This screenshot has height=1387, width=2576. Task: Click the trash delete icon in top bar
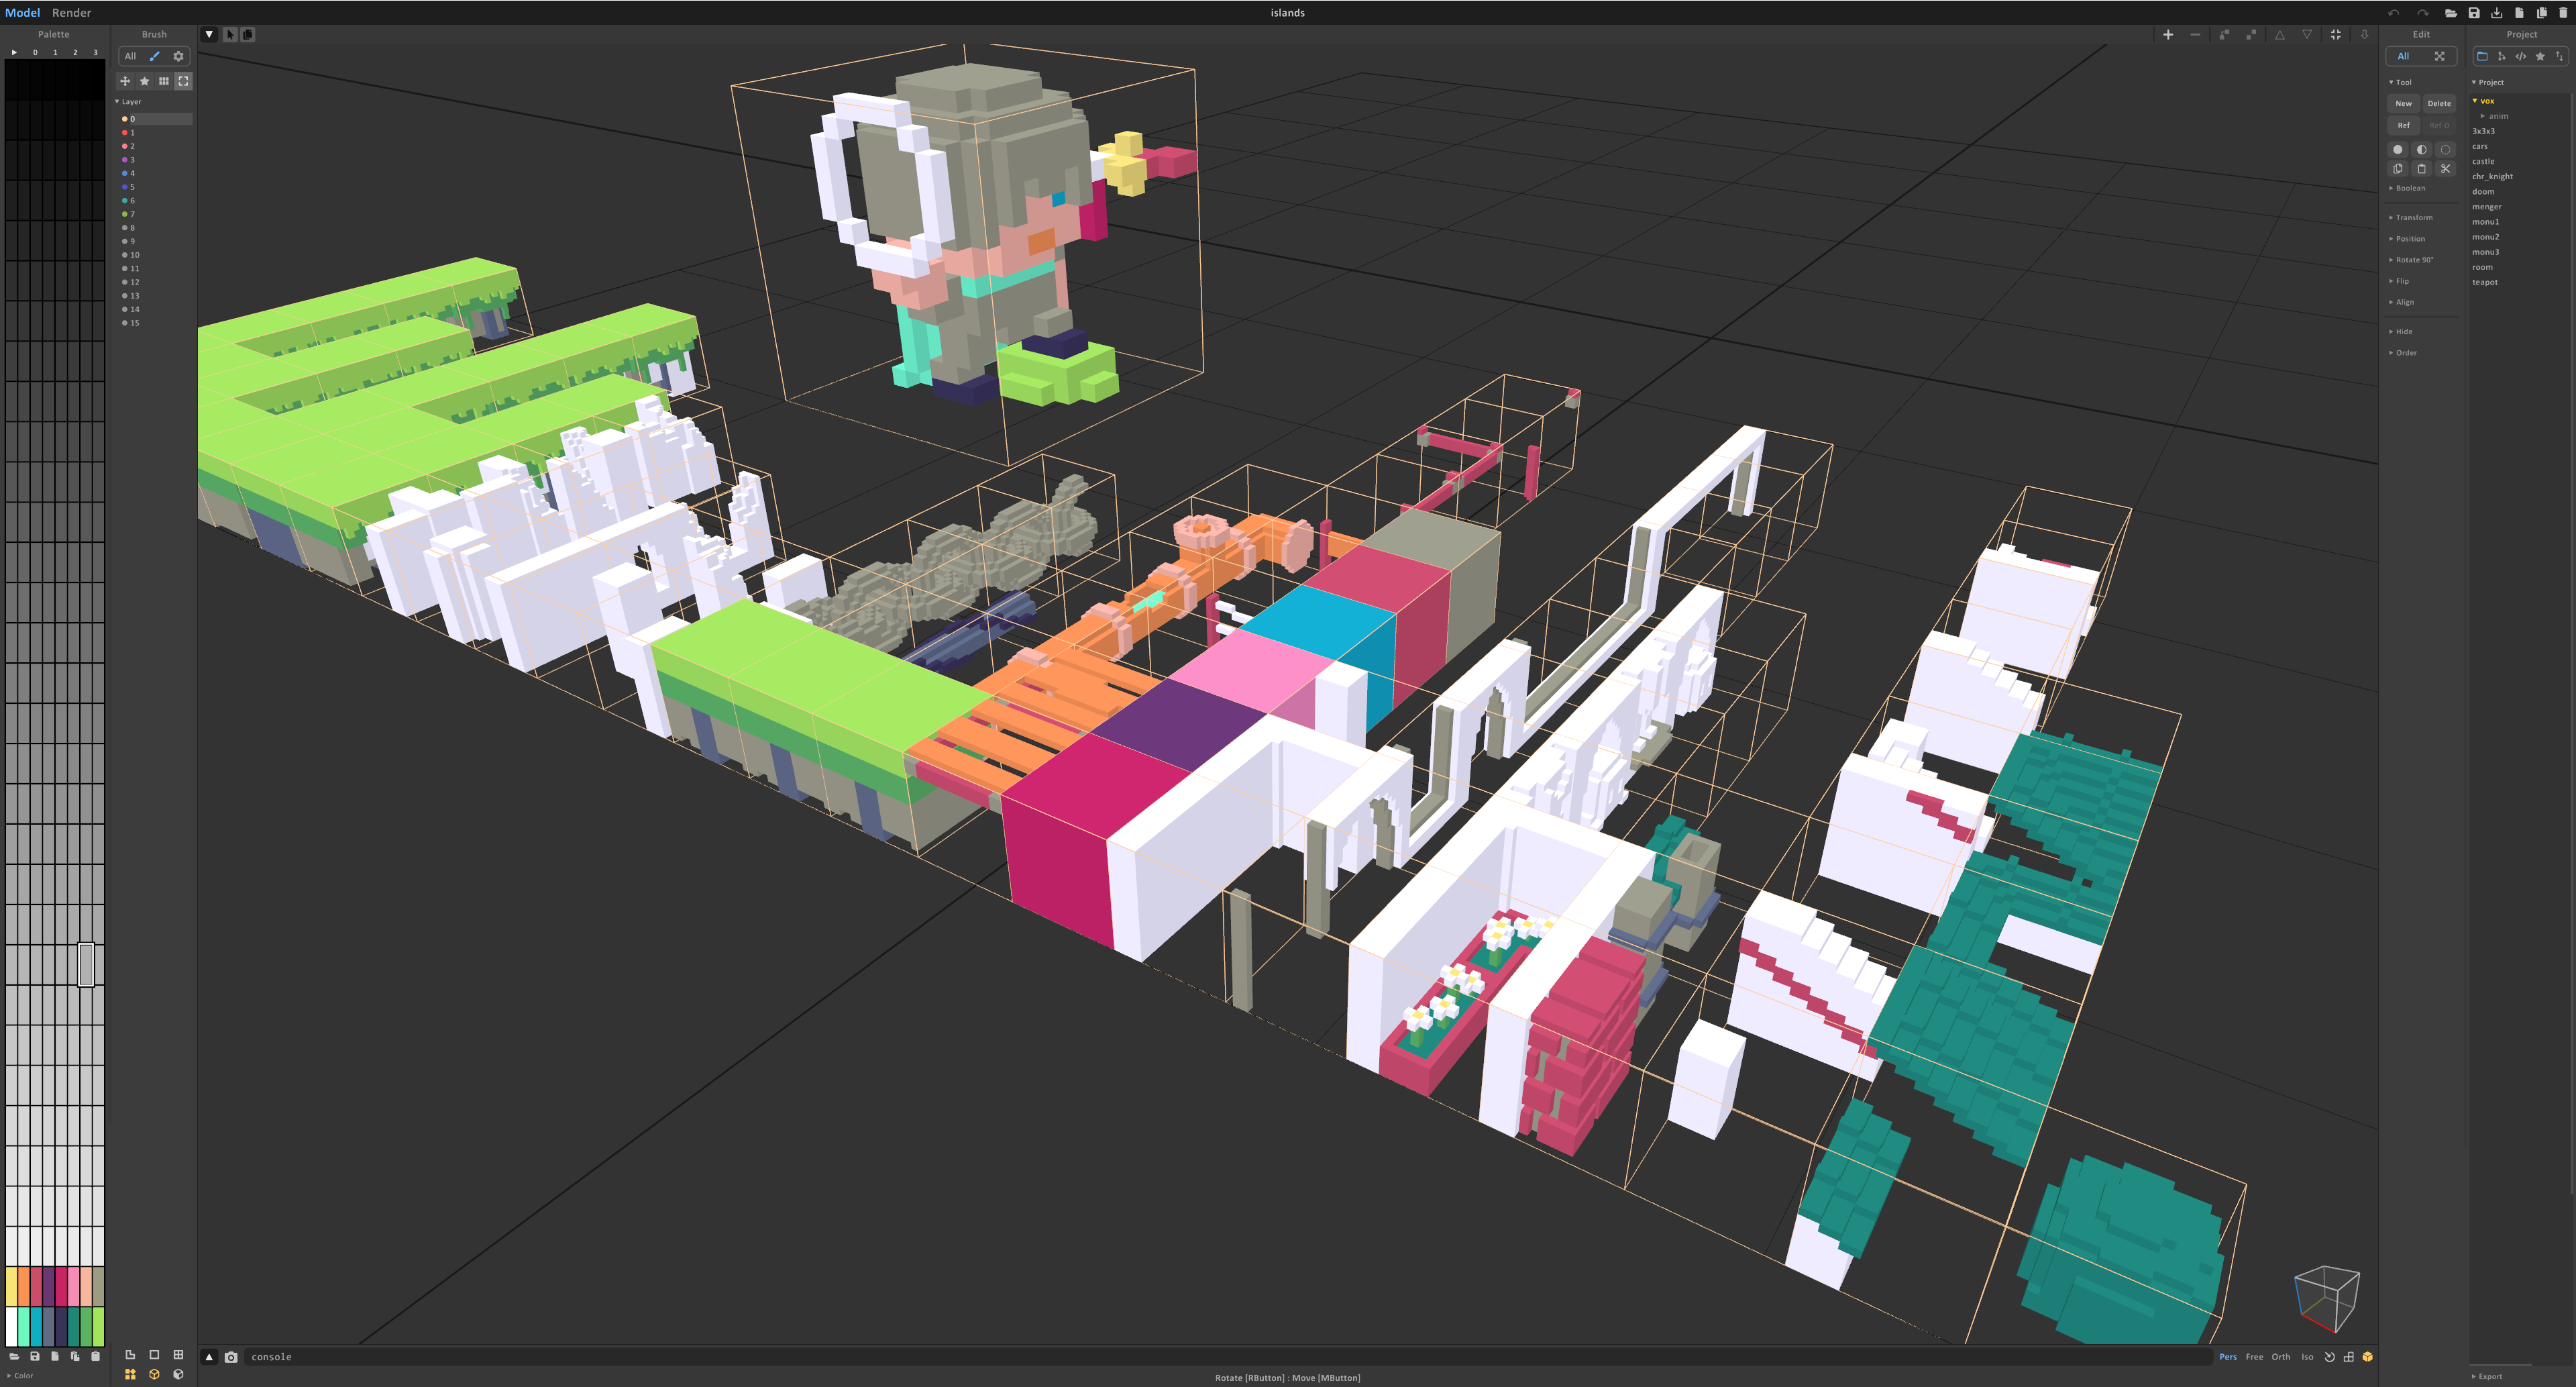pos(2563,13)
